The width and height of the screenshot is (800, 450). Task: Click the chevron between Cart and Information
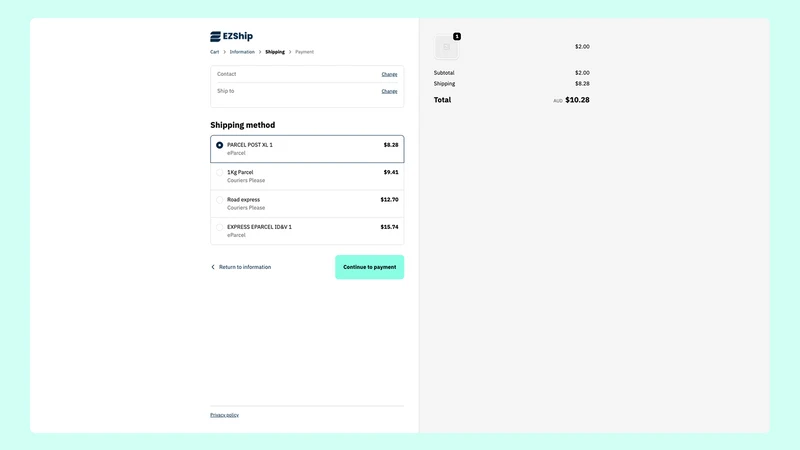224,52
